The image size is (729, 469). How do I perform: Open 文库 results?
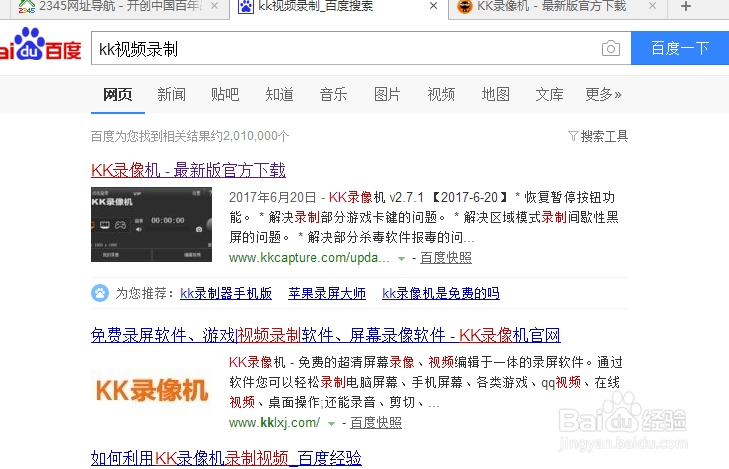[549, 94]
